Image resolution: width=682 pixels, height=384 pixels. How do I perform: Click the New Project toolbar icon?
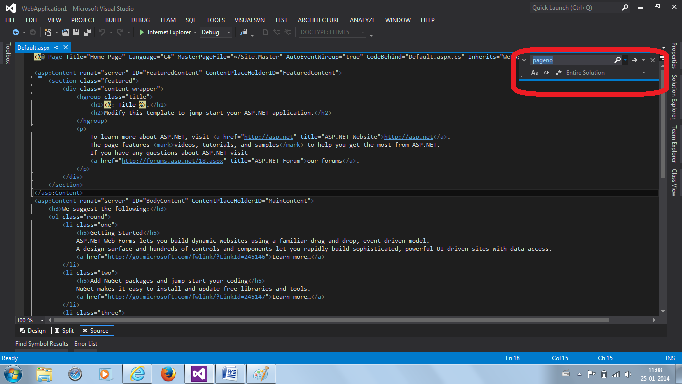[x=48, y=32]
